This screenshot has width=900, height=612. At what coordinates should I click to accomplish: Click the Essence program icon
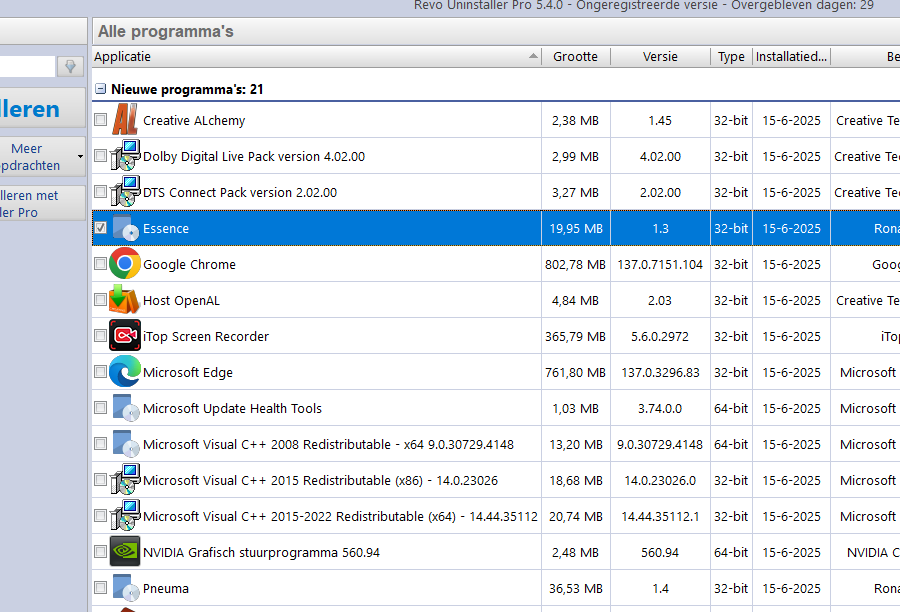[125, 228]
